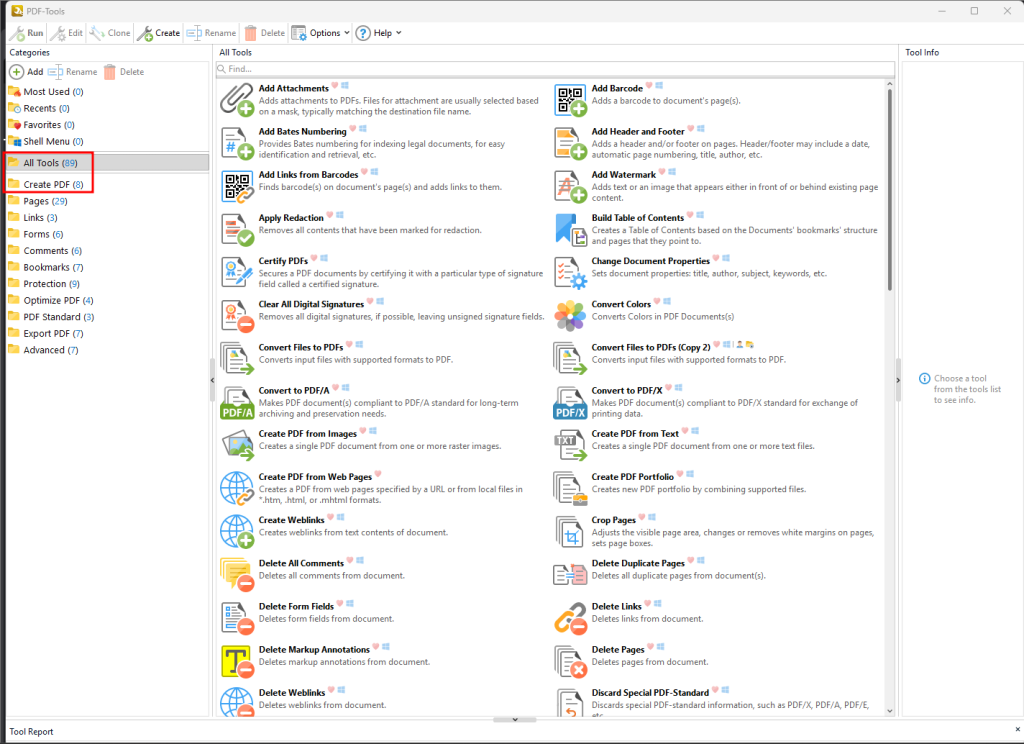Open the Add Bates Numbering tool icon
The height and width of the screenshot is (744, 1024).
pos(236,143)
